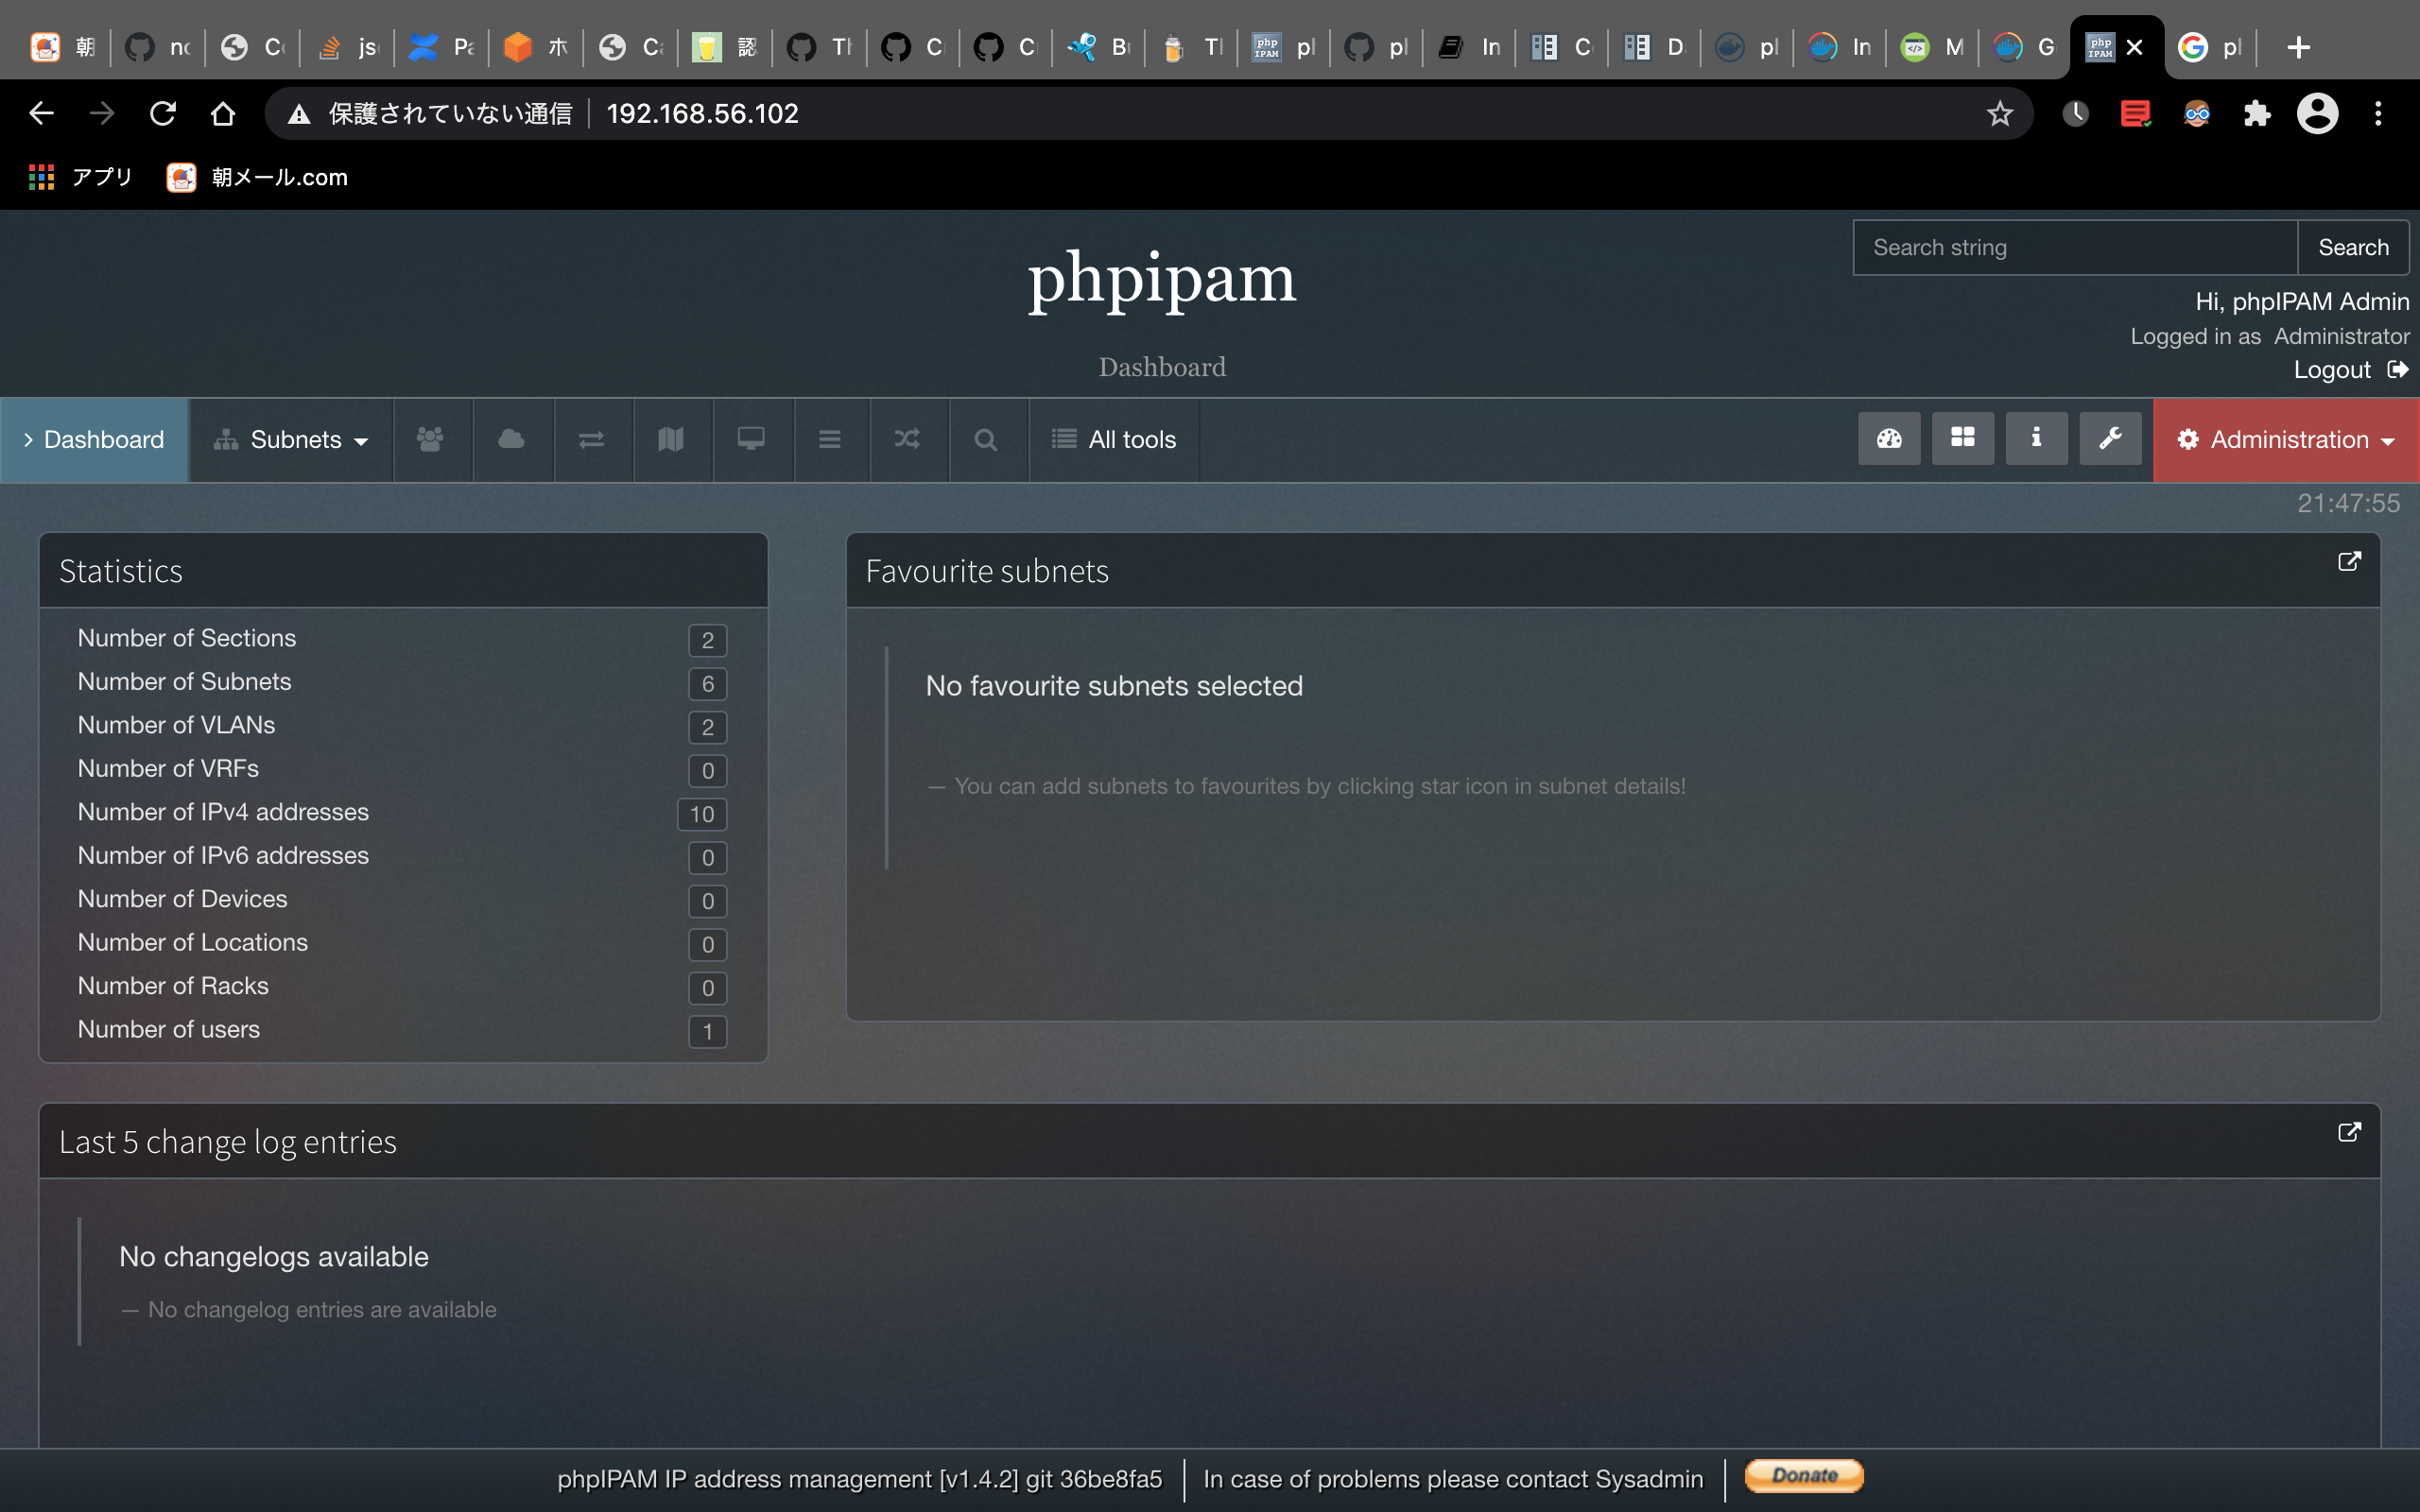Open a new browser tab
The width and height of the screenshot is (2420, 1512).
2299,47
